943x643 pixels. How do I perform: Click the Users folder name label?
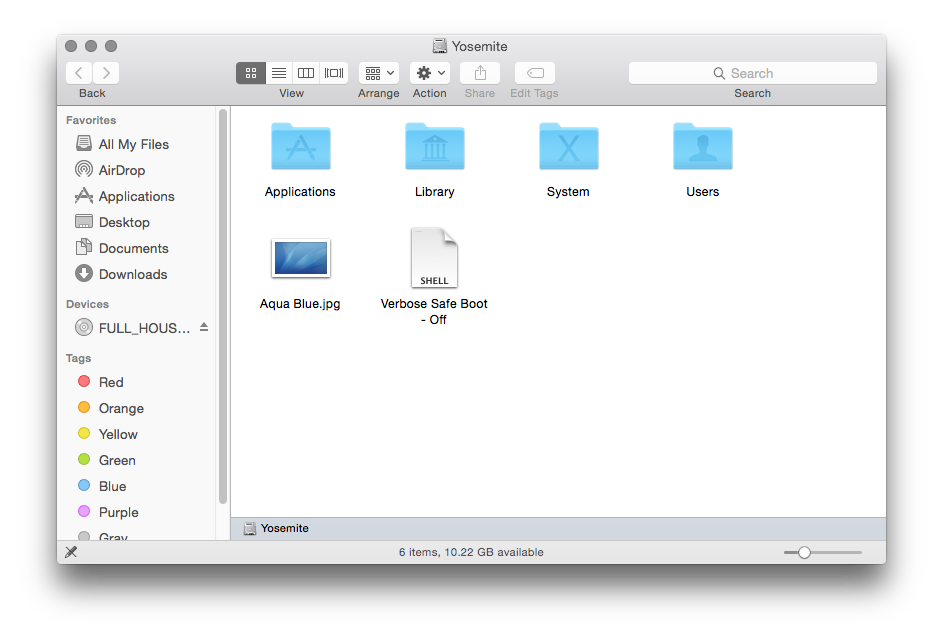(703, 192)
